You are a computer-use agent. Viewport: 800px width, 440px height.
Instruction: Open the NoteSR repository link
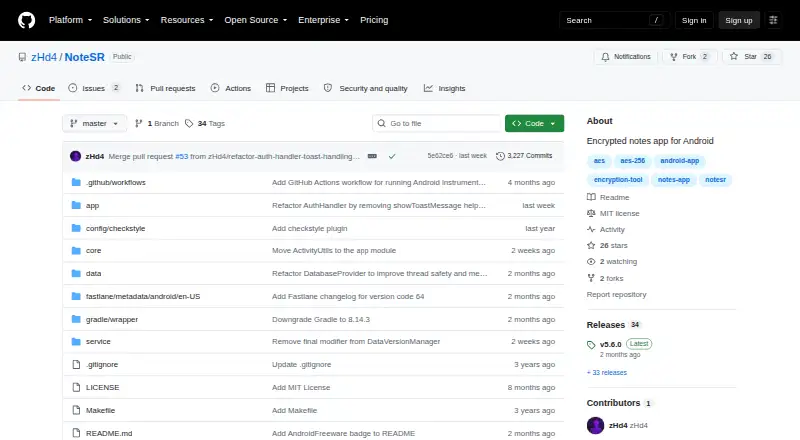[x=84, y=57]
